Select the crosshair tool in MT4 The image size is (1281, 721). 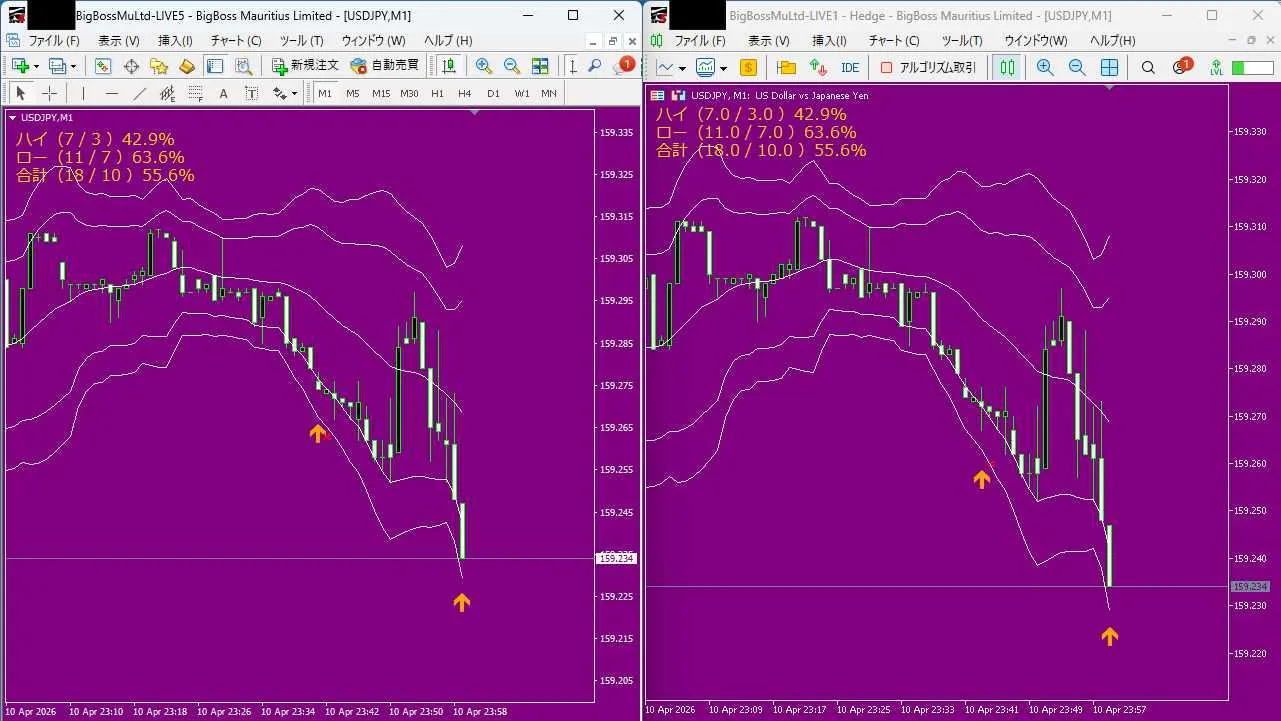[x=48, y=93]
